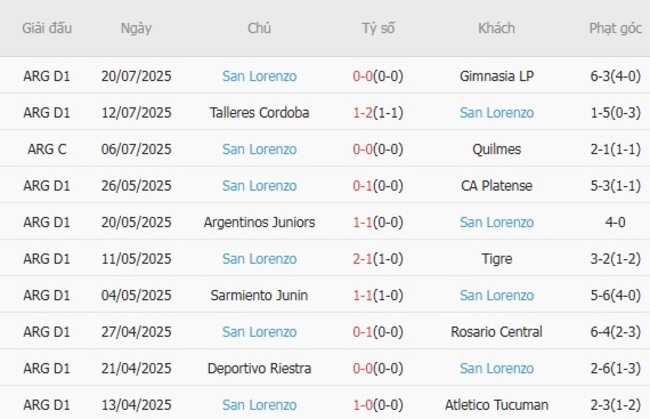
Task: Click the 1-0 score versus Atletico Tucuman
Action: click(364, 405)
